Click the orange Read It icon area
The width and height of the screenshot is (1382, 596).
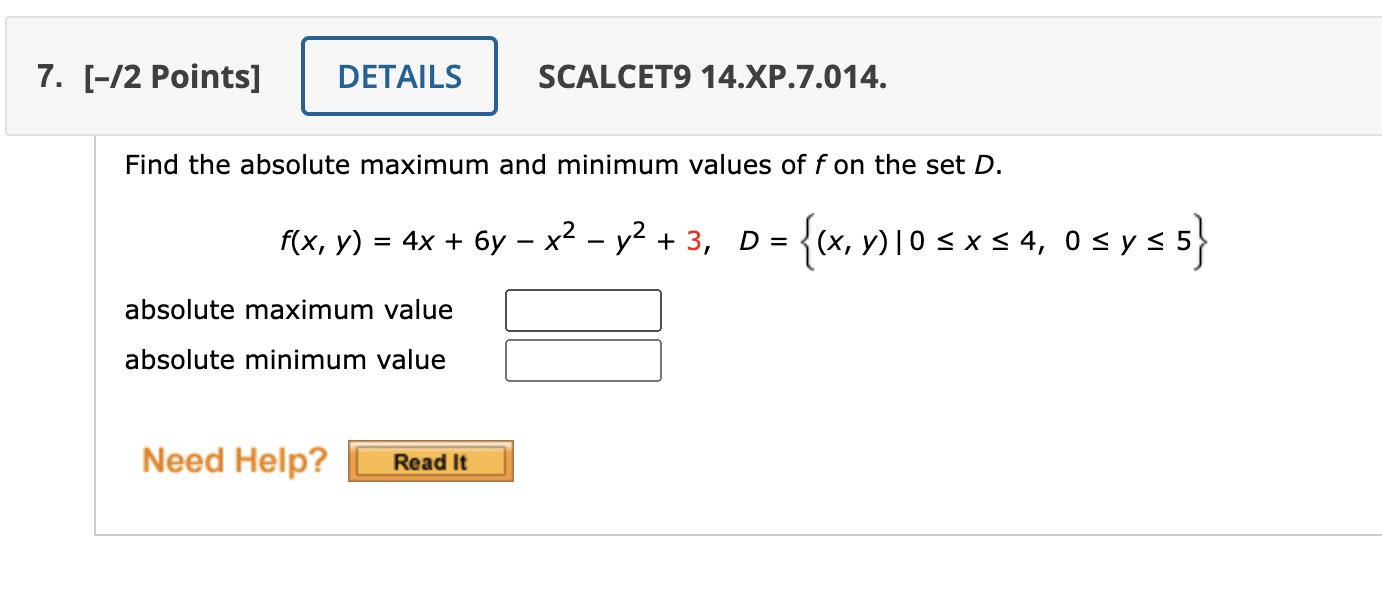point(430,461)
